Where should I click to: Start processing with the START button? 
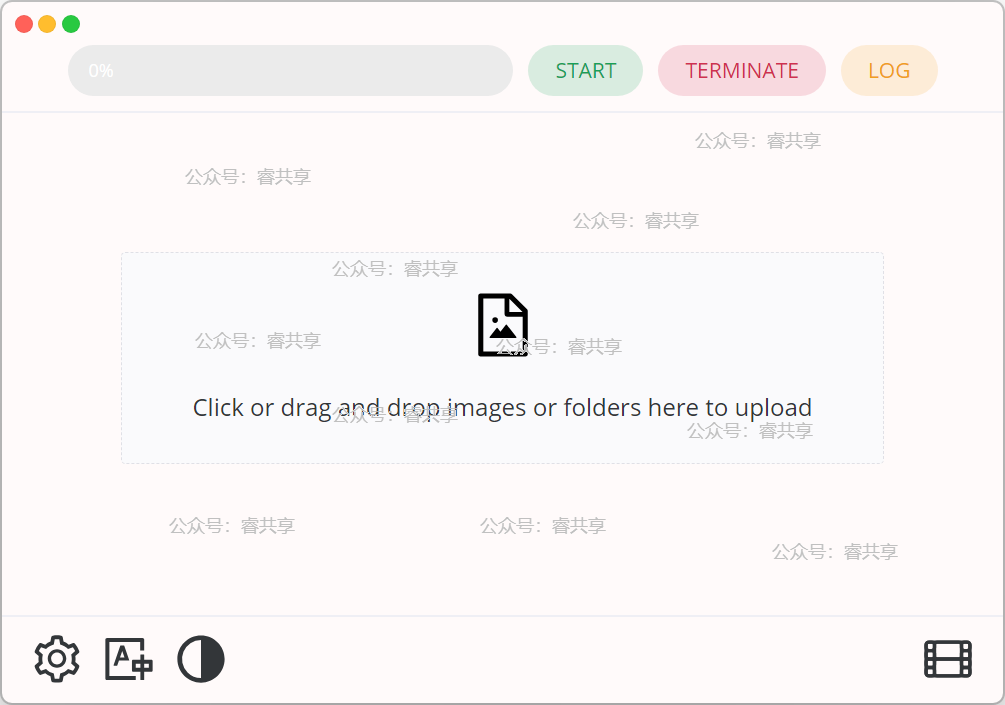pos(585,70)
